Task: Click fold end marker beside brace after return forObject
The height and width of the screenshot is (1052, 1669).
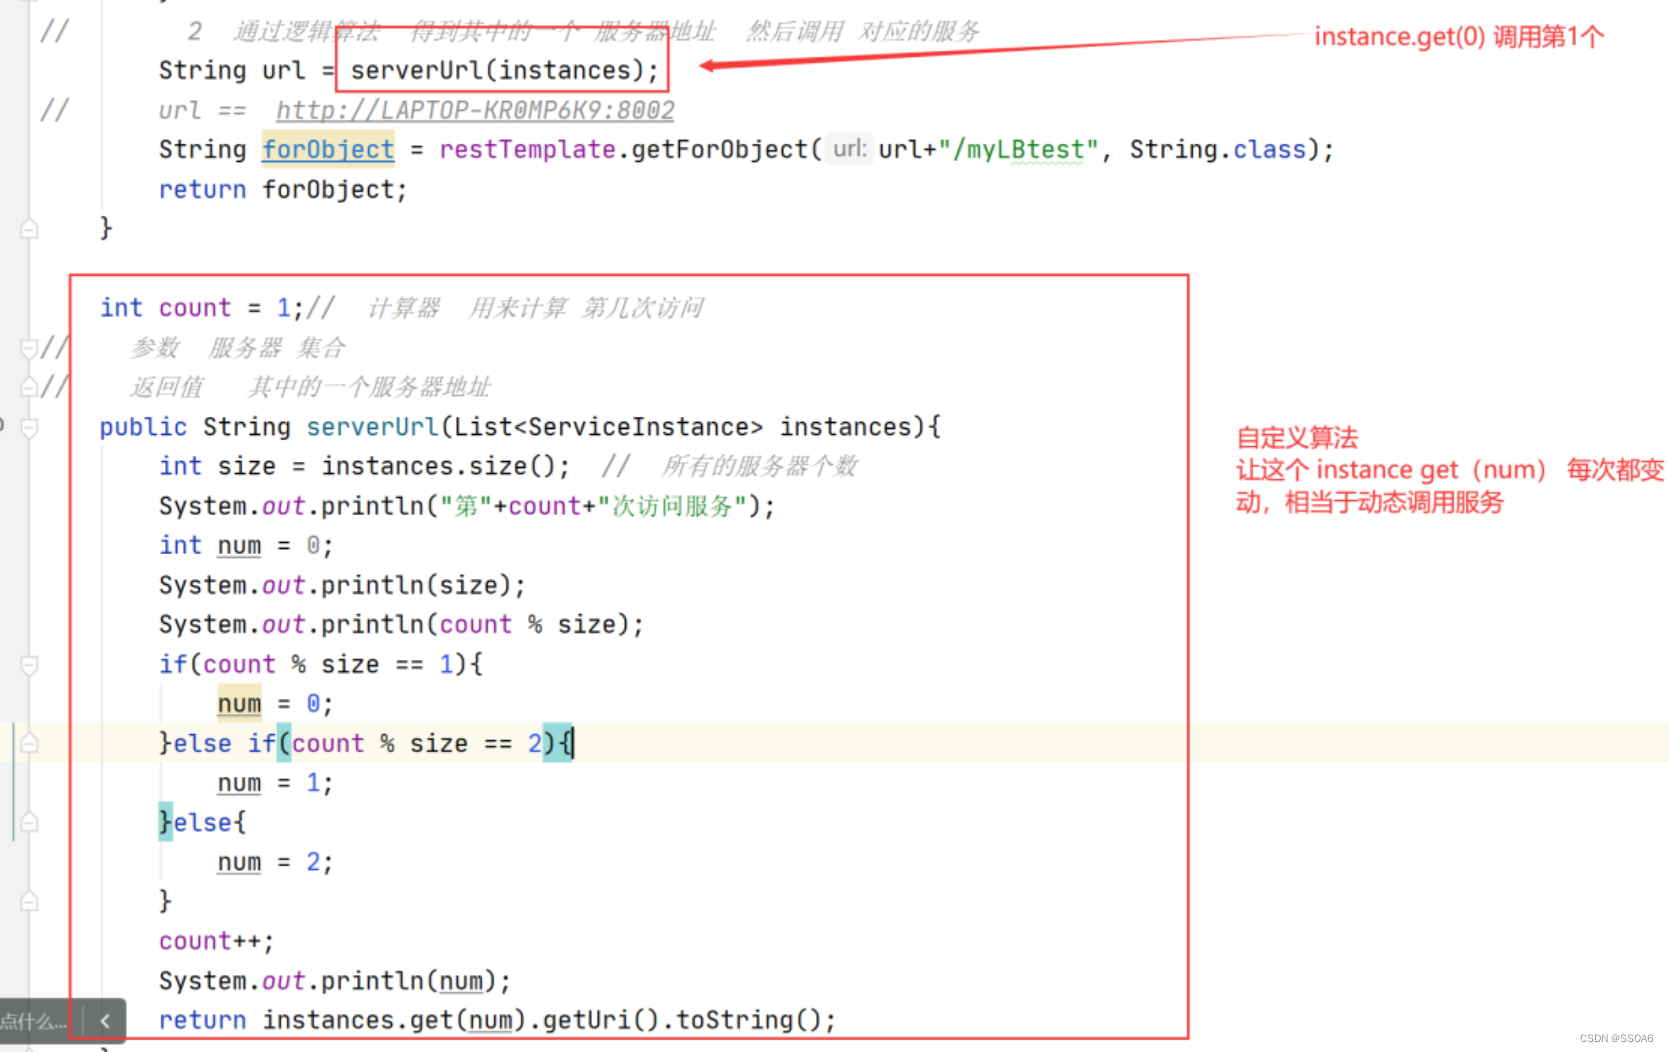Action: click(x=30, y=229)
